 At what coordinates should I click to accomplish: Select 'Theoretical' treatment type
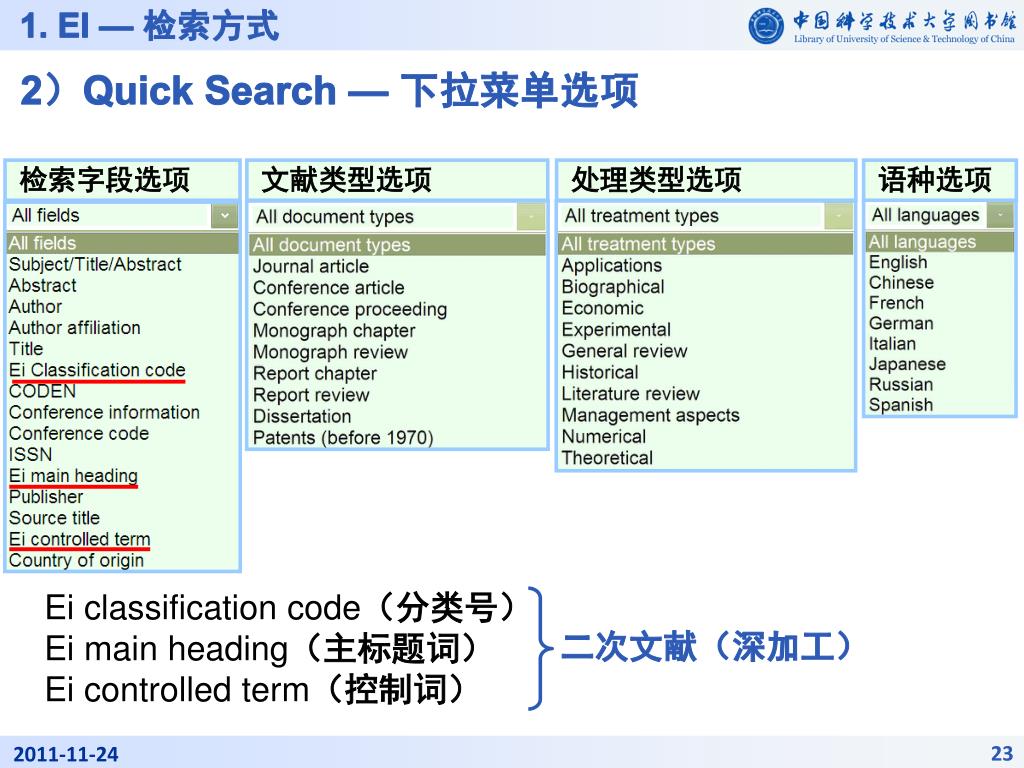tap(607, 458)
